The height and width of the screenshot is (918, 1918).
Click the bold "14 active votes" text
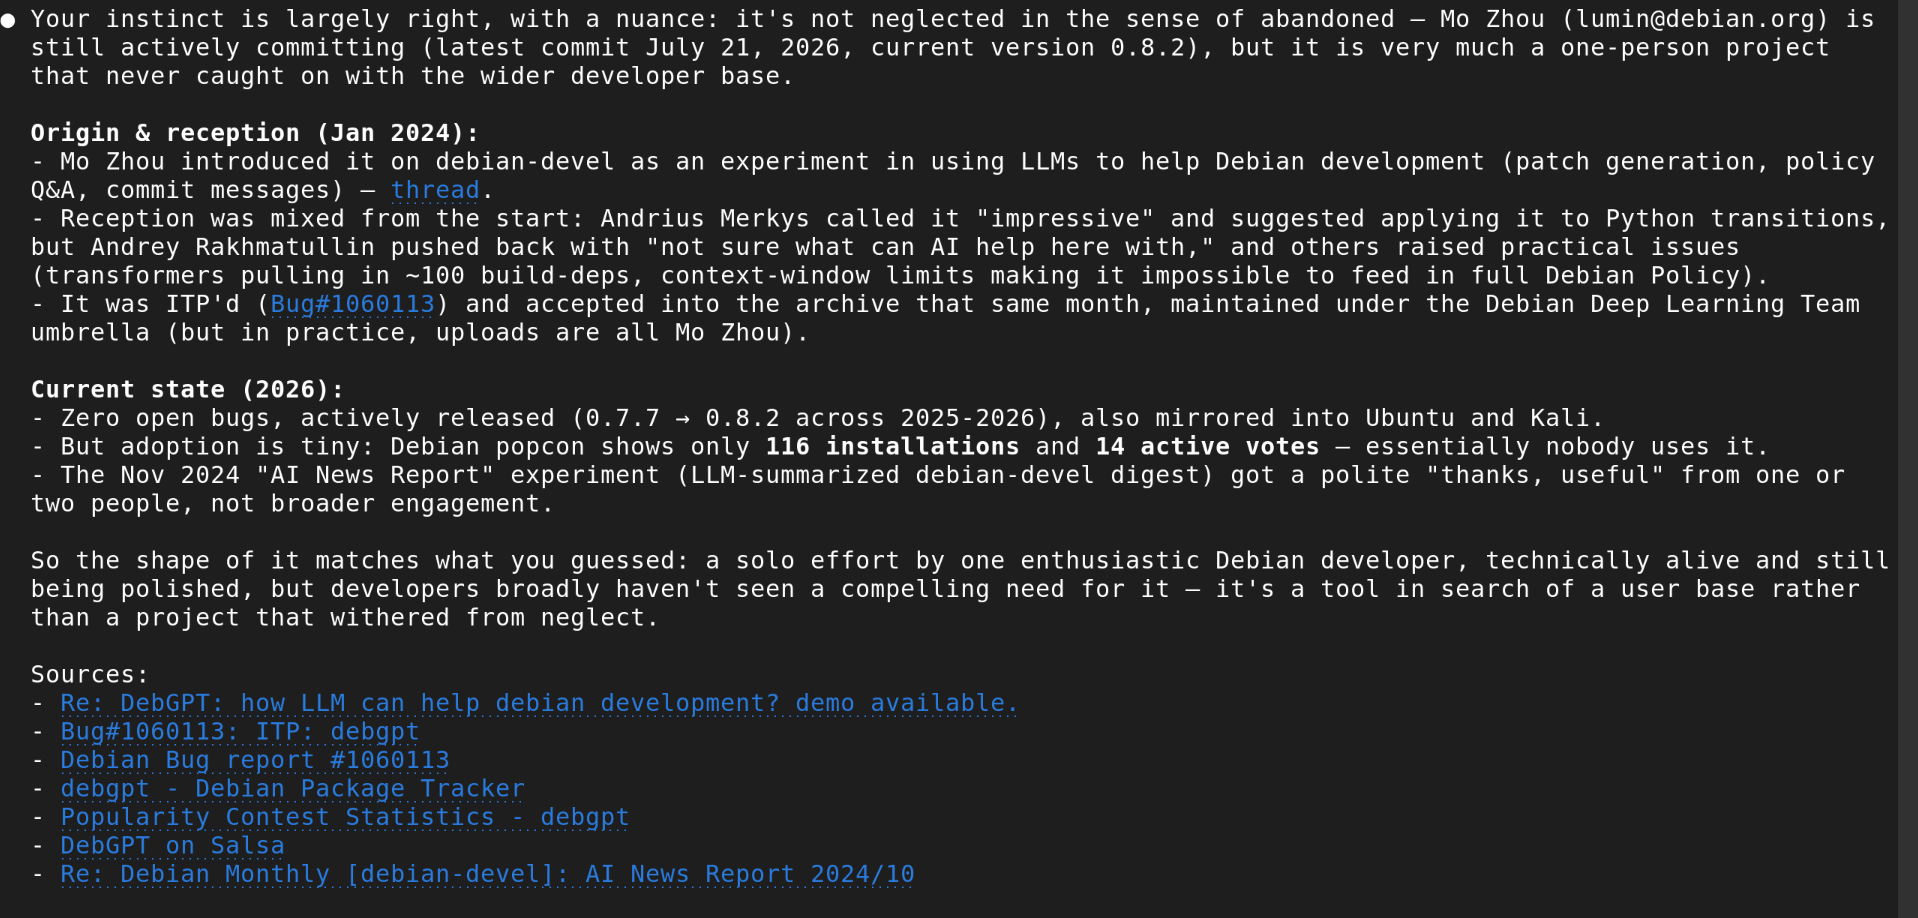(x=1207, y=447)
